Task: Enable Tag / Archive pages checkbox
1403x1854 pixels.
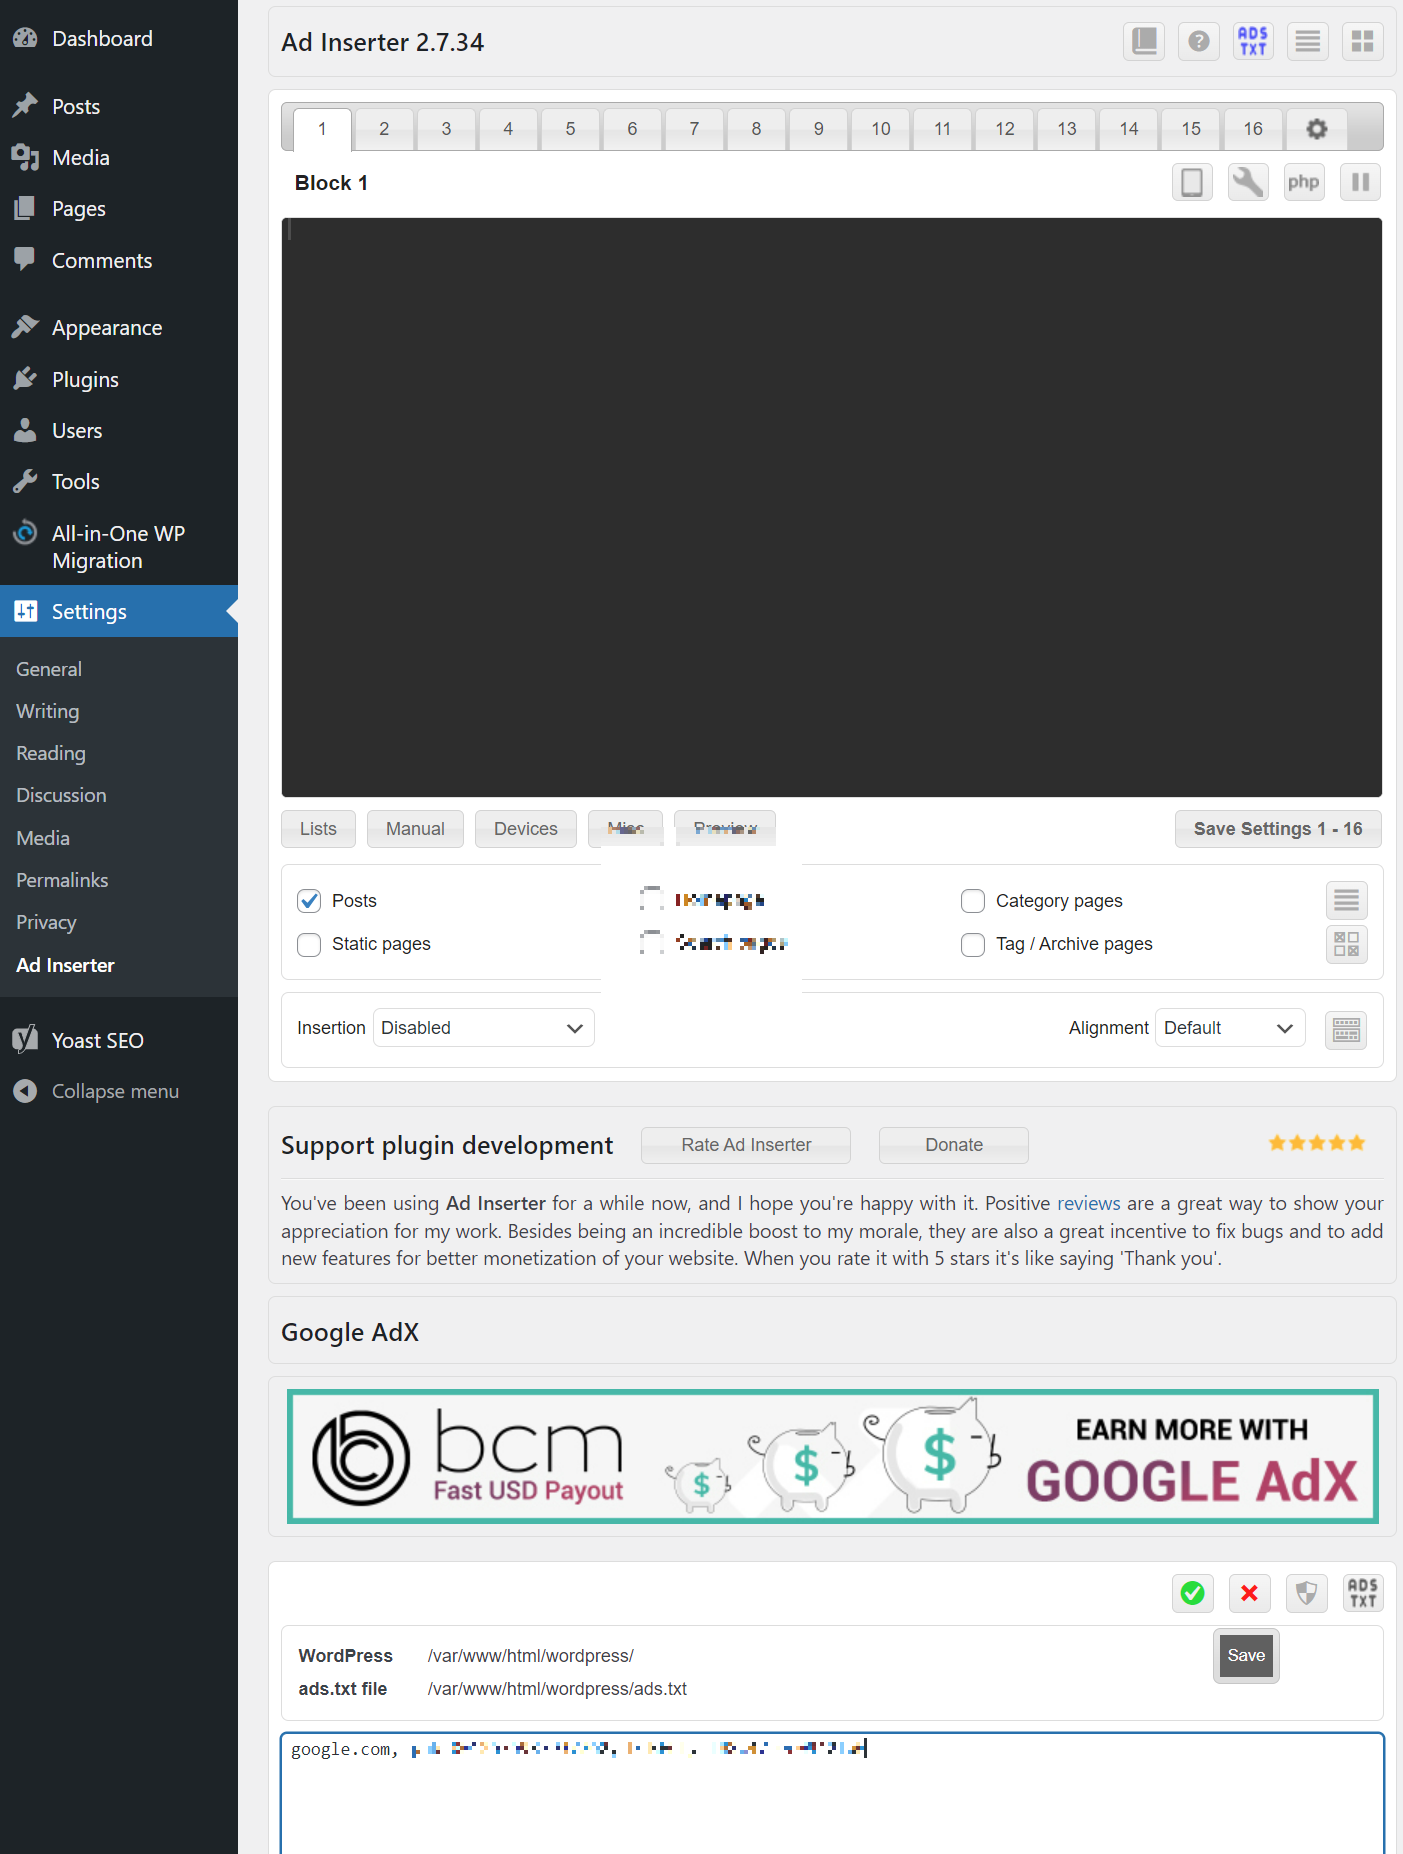Action: pyautogui.click(x=973, y=944)
